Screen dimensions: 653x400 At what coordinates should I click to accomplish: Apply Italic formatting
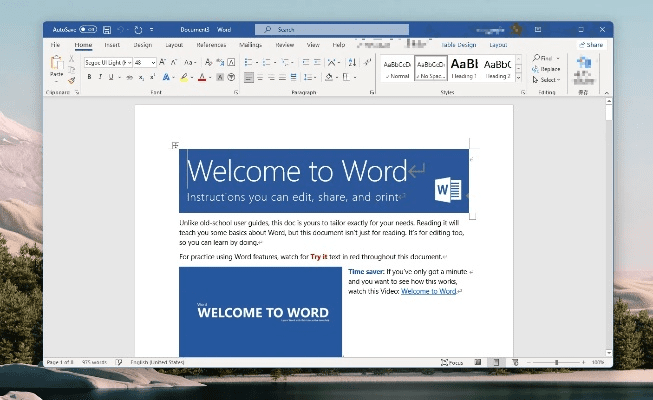coord(100,77)
